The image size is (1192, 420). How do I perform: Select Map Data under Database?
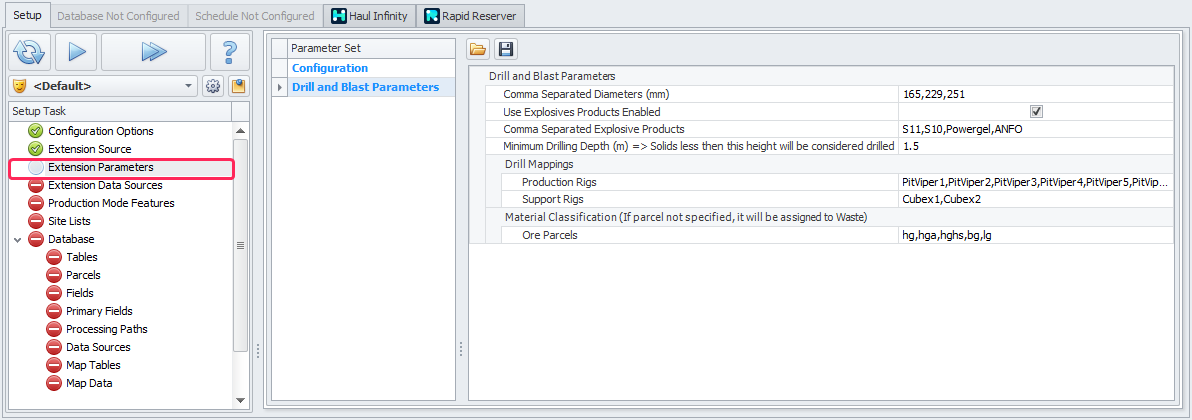click(89, 383)
